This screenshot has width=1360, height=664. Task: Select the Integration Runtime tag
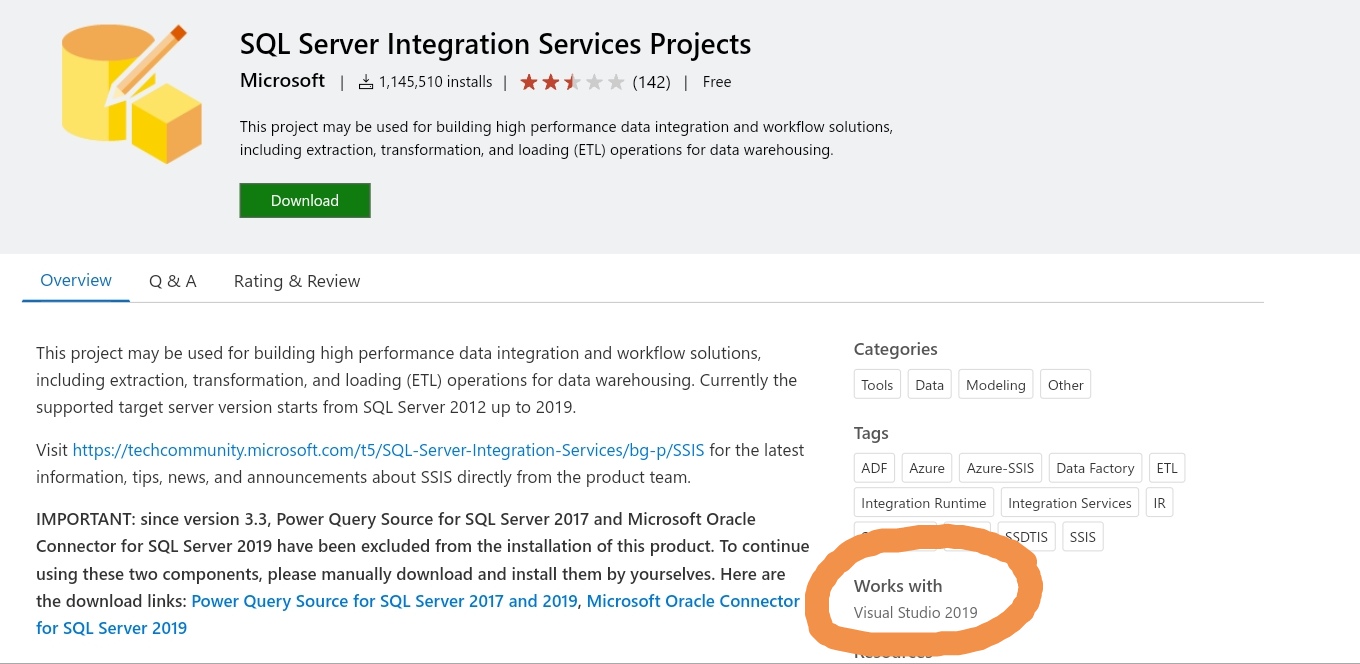(x=923, y=503)
